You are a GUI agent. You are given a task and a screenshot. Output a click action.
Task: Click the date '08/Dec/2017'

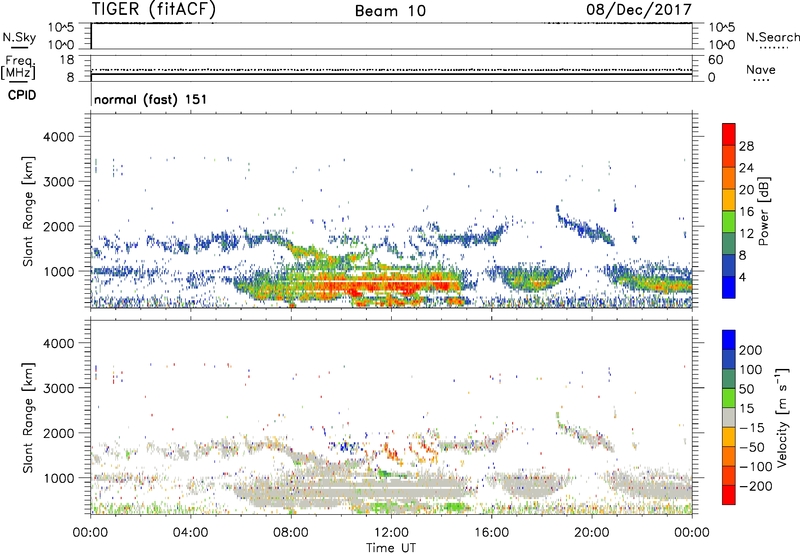point(639,10)
